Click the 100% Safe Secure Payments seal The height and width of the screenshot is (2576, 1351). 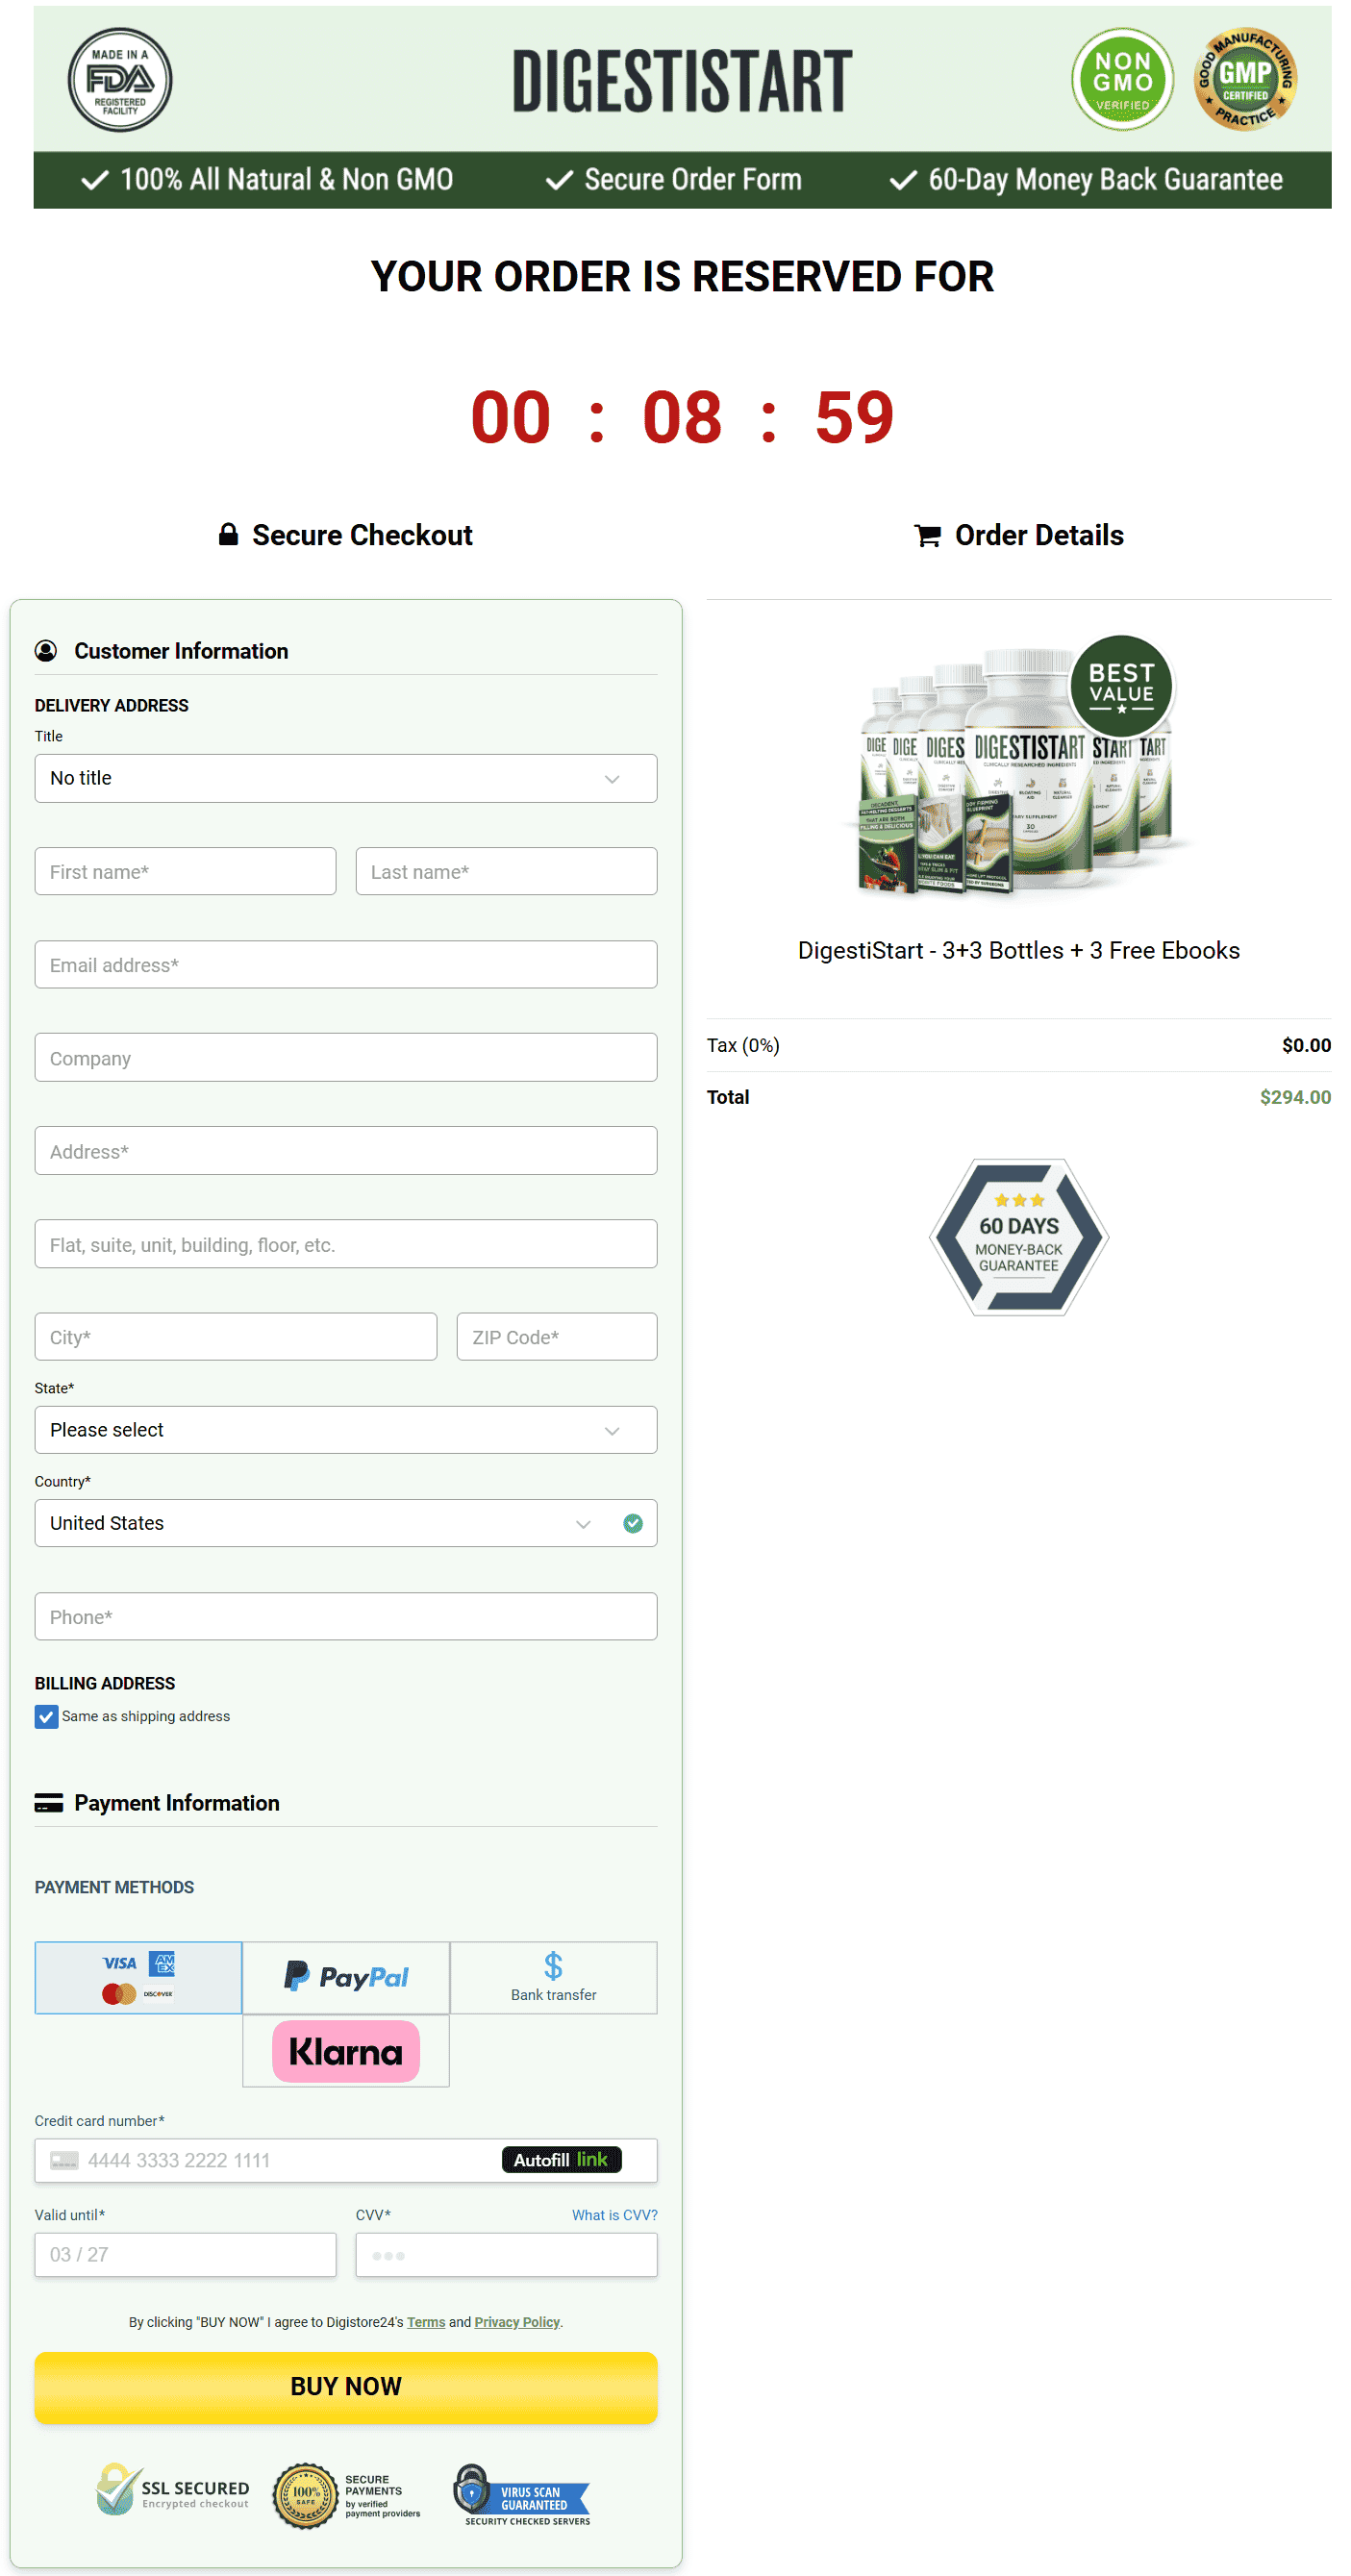pos(346,2495)
